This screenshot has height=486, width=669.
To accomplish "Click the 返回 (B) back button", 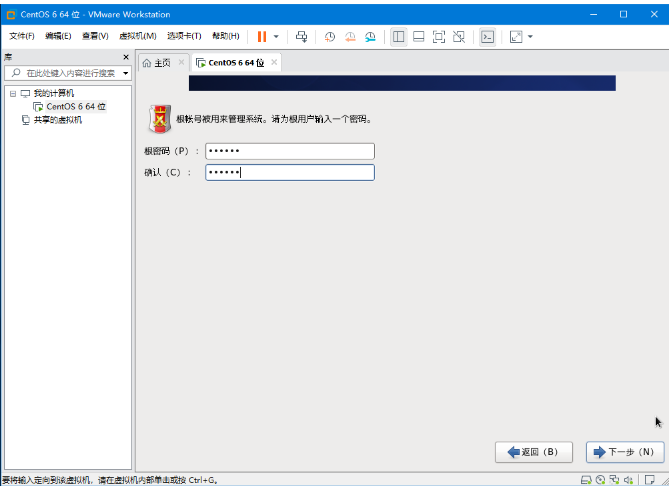I will 534,452.
